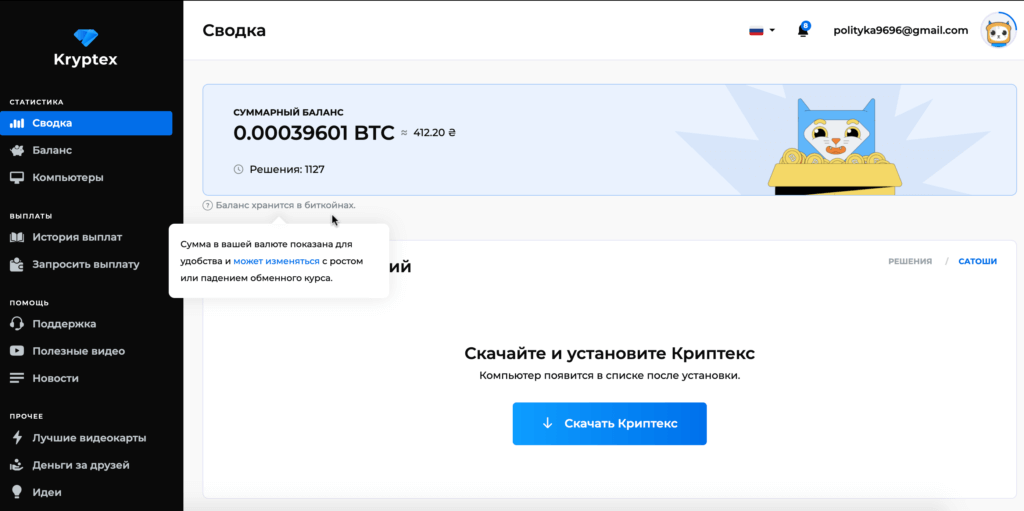Click the Идеи lightbulb icon
The width and height of the screenshot is (1024, 511).
click(x=16, y=492)
